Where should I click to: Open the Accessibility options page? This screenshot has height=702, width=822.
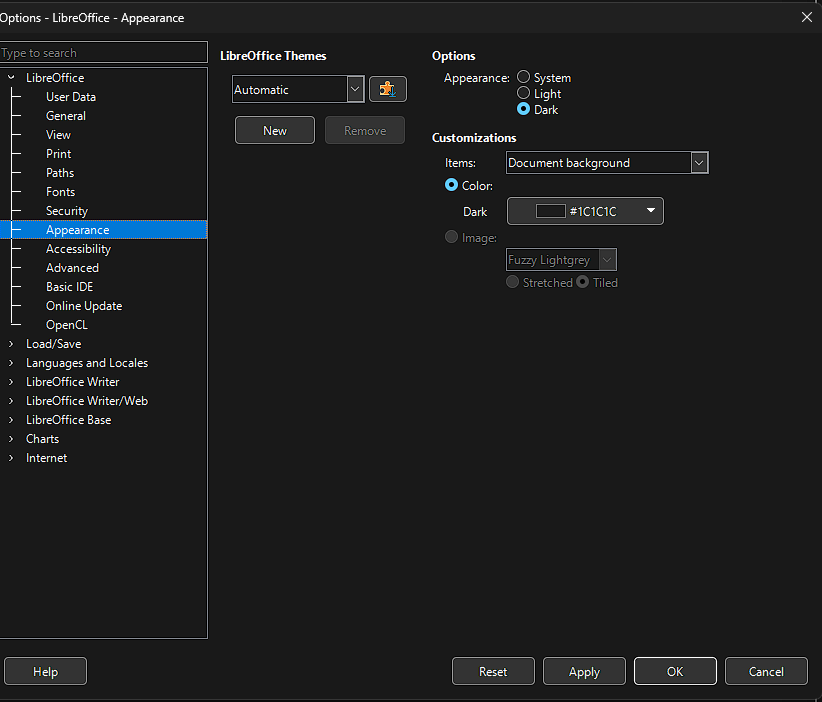tap(78, 249)
